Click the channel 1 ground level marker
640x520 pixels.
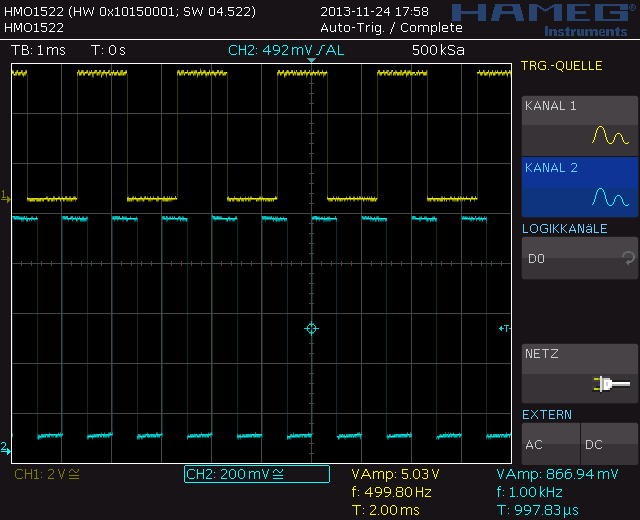(6, 197)
